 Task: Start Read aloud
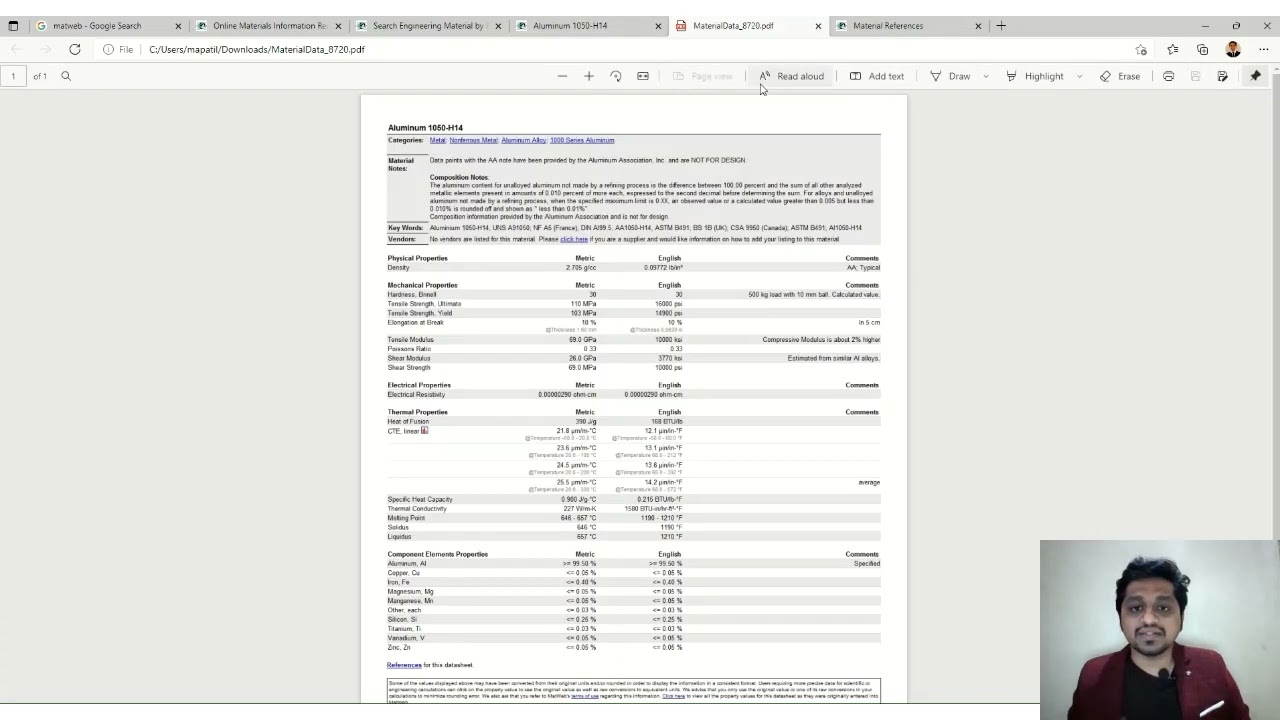point(791,76)
